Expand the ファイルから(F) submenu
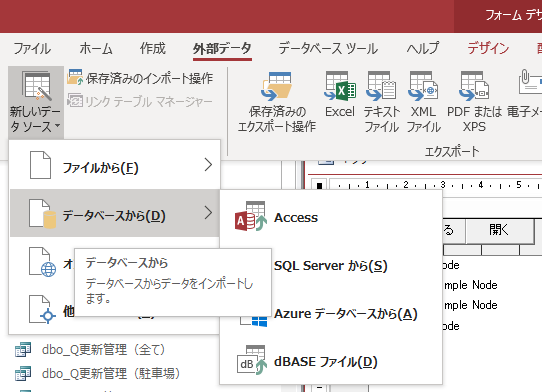542x392 pixels. coord(114,165)
